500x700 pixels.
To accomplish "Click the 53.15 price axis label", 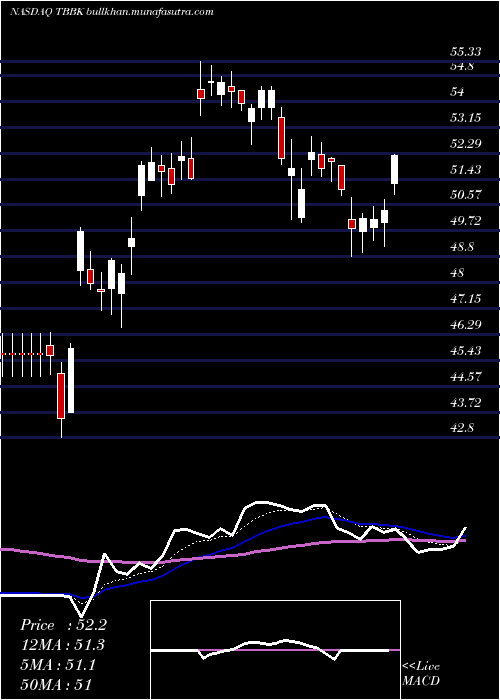I will point(466,117).
